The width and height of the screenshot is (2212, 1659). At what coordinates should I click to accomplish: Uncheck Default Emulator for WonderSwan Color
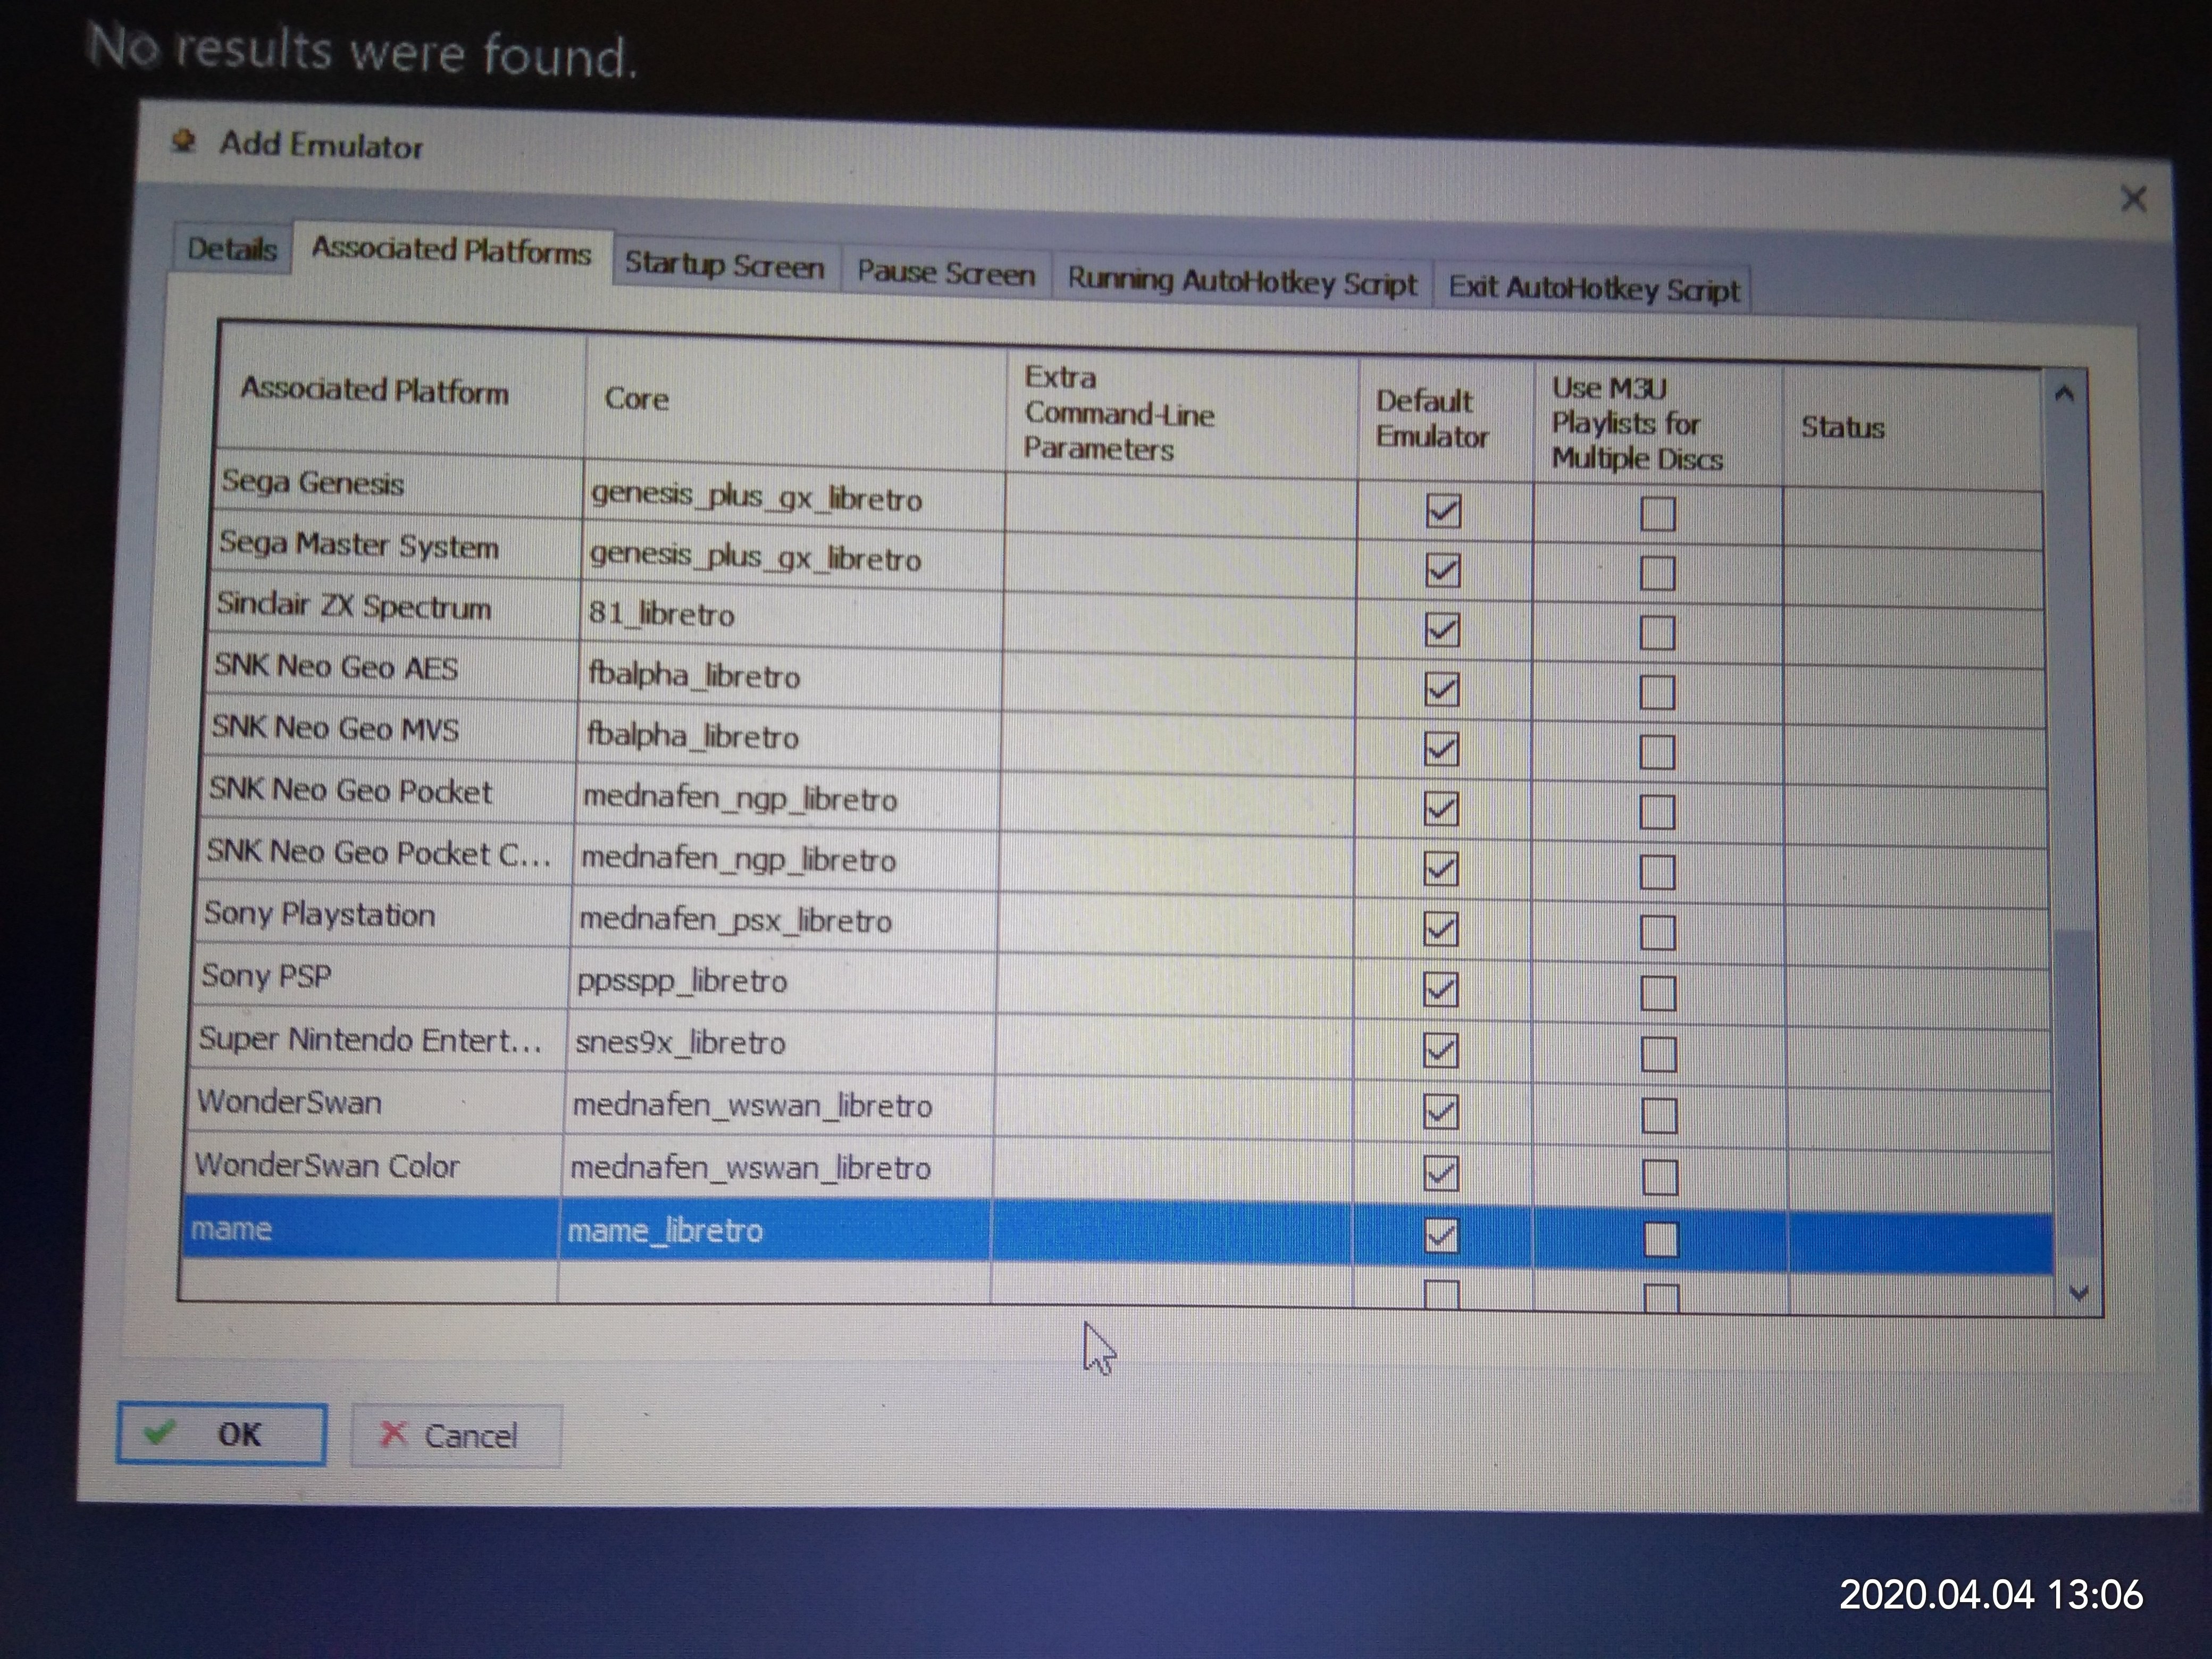click(x=1440, y=1173)
